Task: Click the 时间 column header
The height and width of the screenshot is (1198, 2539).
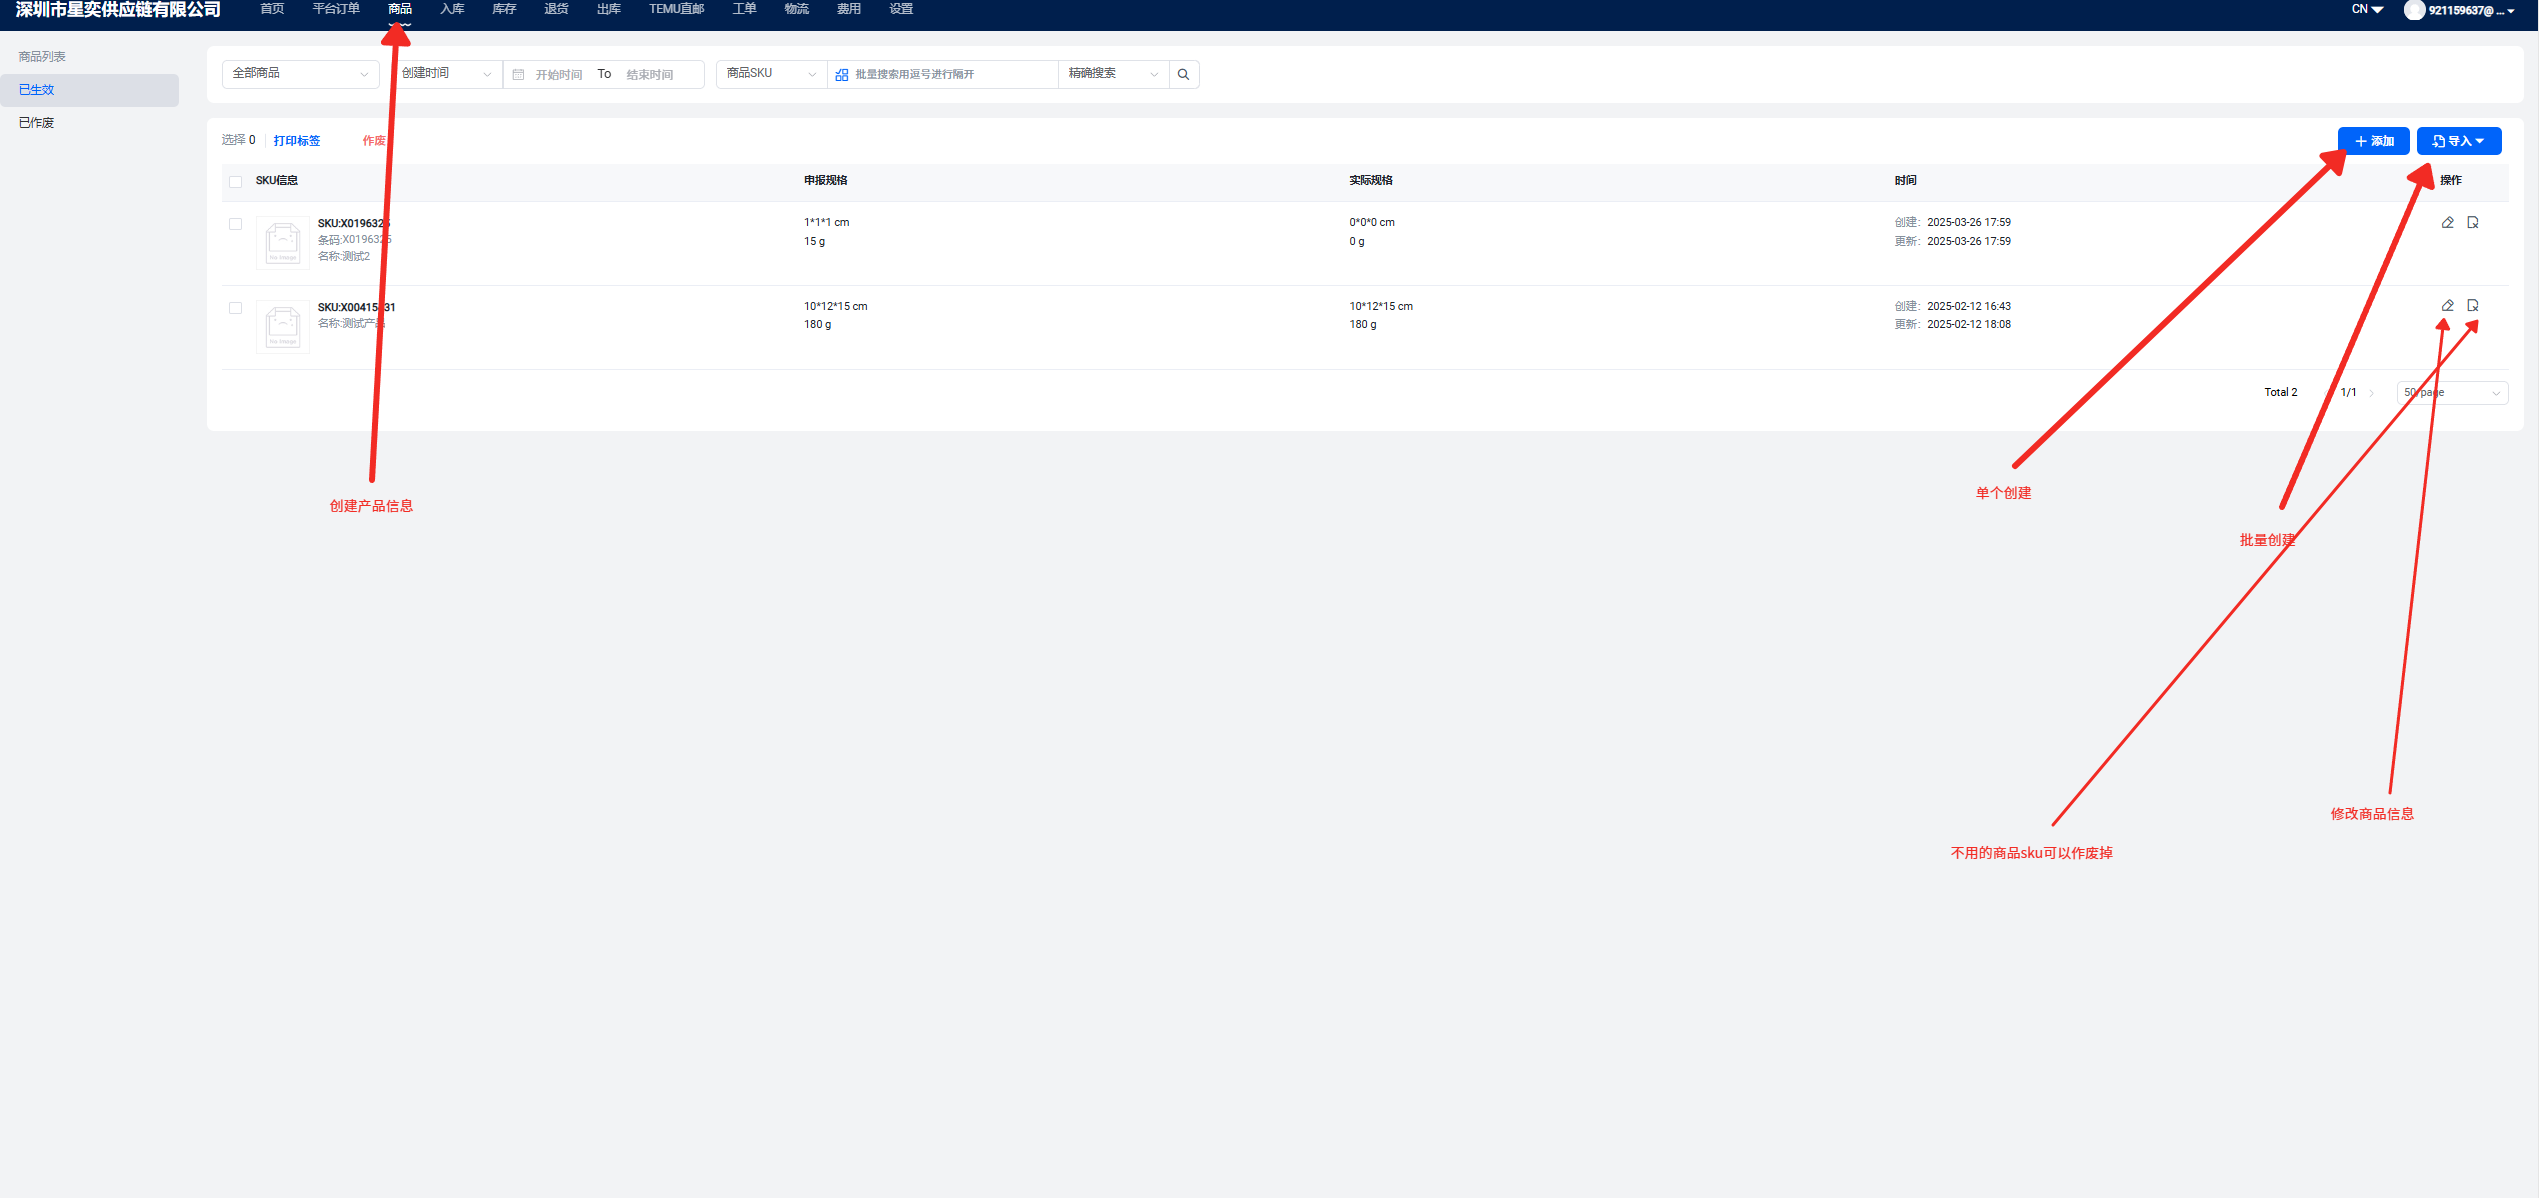Action: [x=1905, y=181]
